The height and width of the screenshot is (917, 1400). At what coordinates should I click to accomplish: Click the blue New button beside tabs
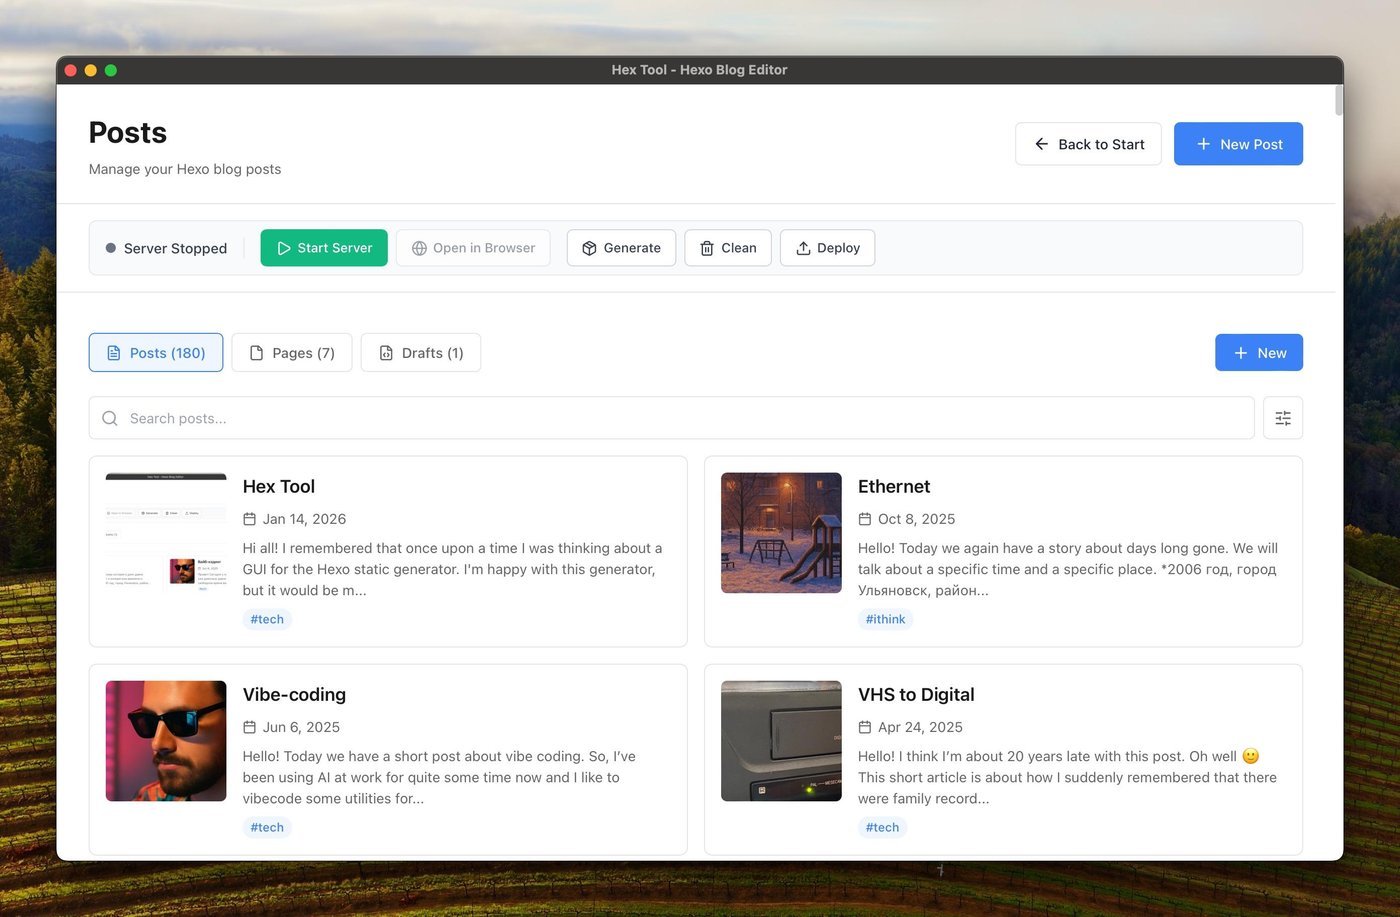click(1258, 353)
